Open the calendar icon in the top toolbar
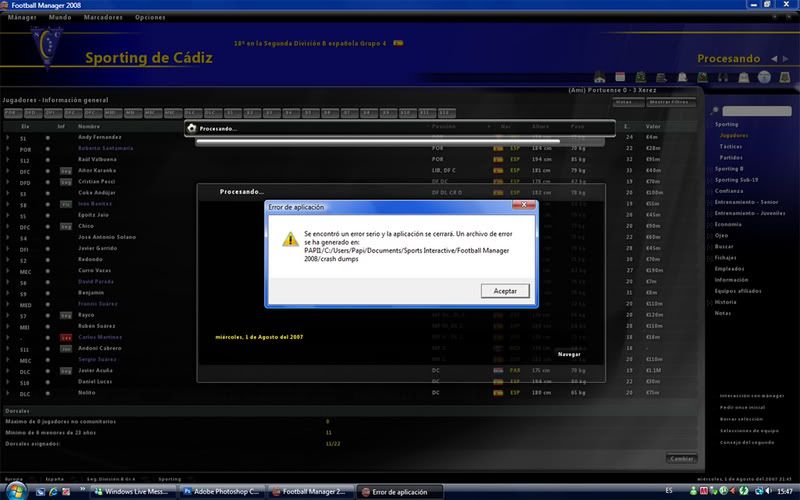This screenshot has width=800, height=500. tap(620, 77)
